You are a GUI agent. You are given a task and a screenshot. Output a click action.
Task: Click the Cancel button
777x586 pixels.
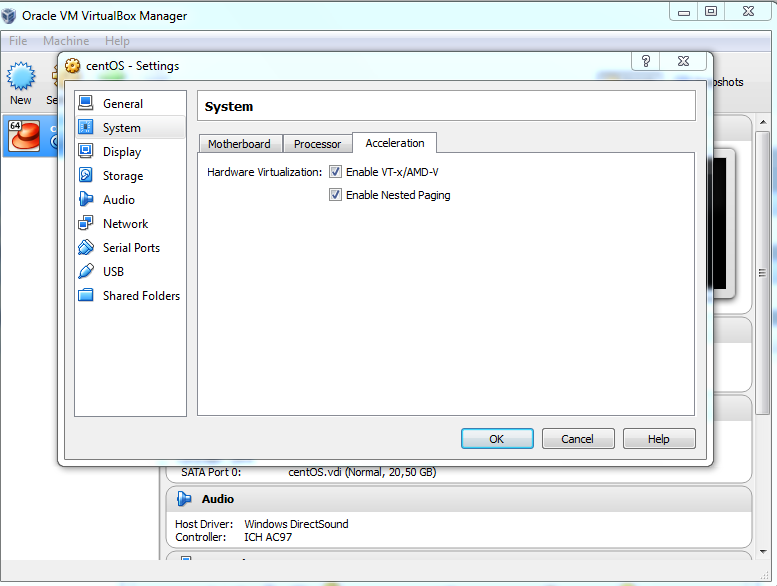point(578,439)
